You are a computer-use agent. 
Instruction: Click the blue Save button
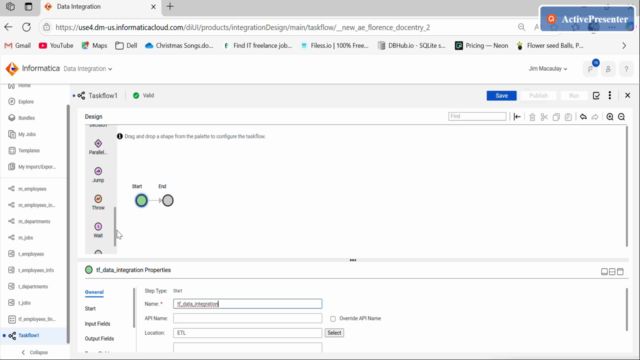tap(502, 96)
